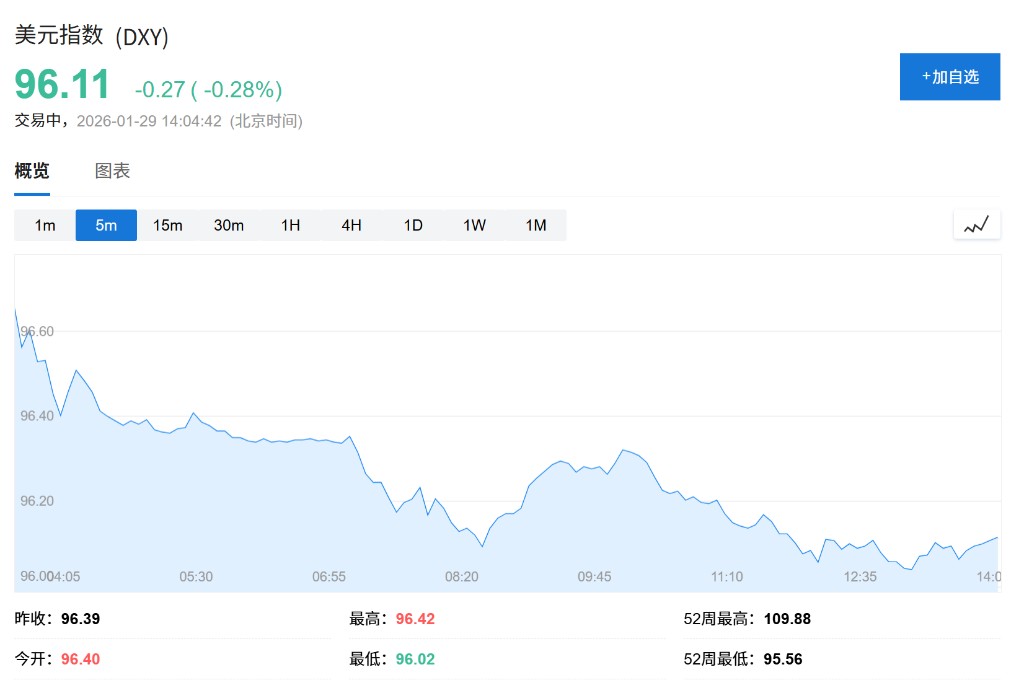The width and height of the screenshot is (1024, 694).
Task: Set chart interval to 4H
Action: tap(351, 225)
